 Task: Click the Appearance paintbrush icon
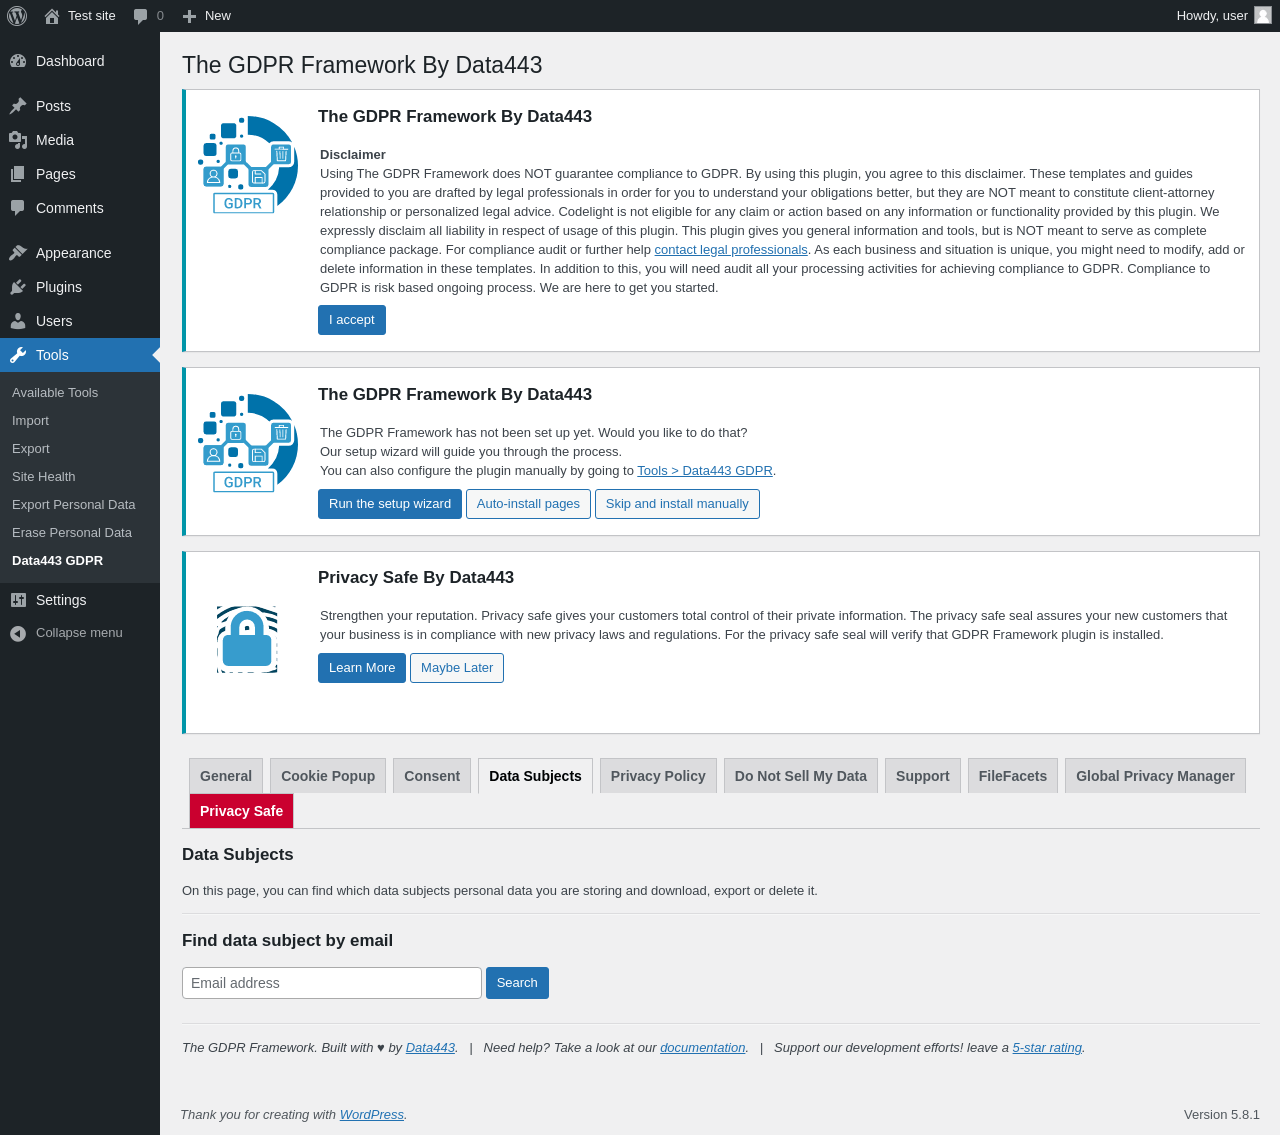click(18, 253)
